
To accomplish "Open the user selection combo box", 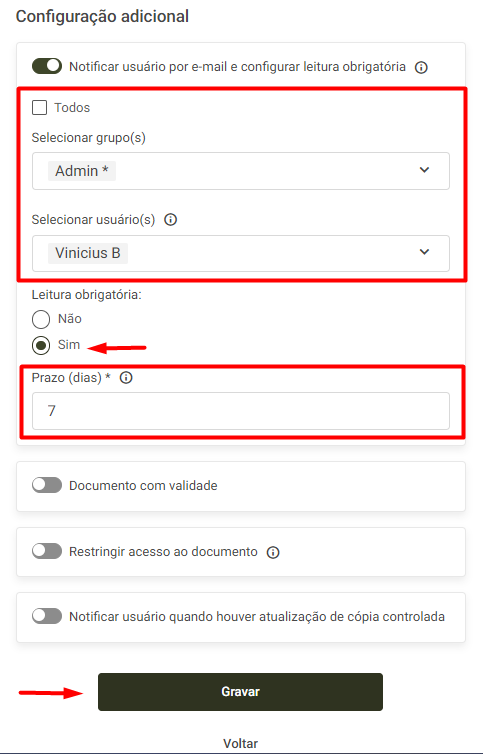I will pyautogui.click(x=241, y=253).
